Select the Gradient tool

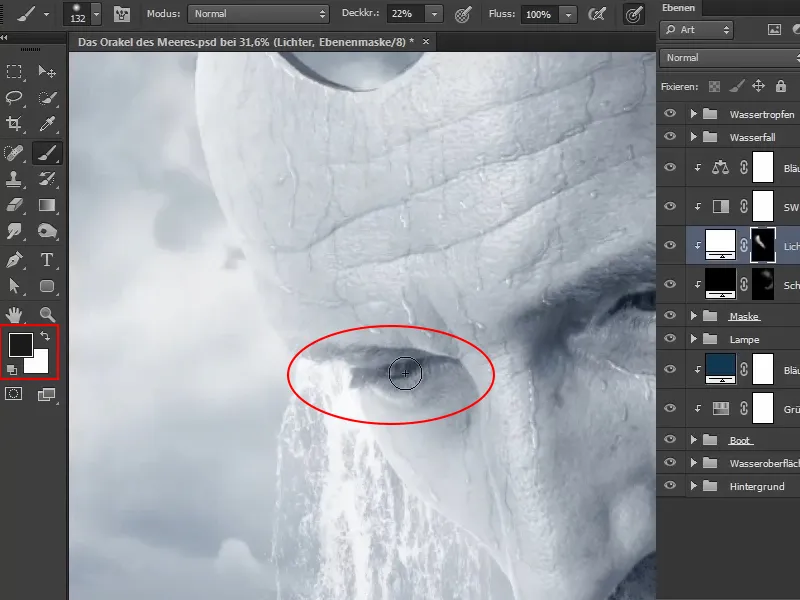point(47,205)
